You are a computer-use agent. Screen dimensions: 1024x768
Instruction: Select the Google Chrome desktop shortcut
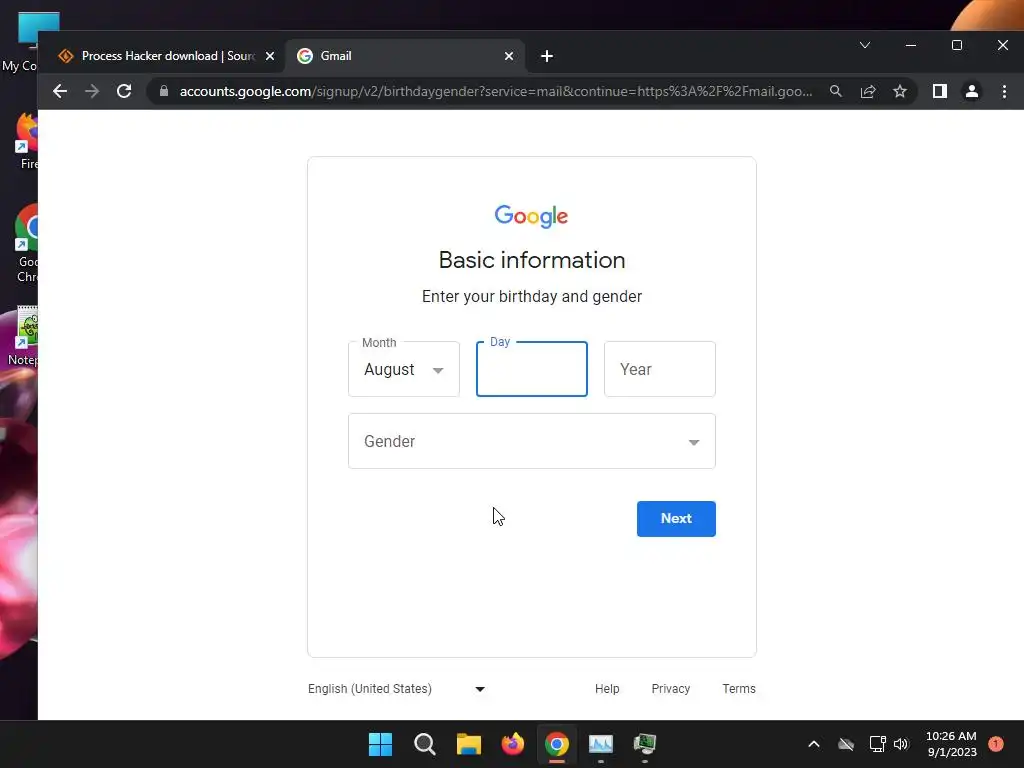(x=26, y=244)
